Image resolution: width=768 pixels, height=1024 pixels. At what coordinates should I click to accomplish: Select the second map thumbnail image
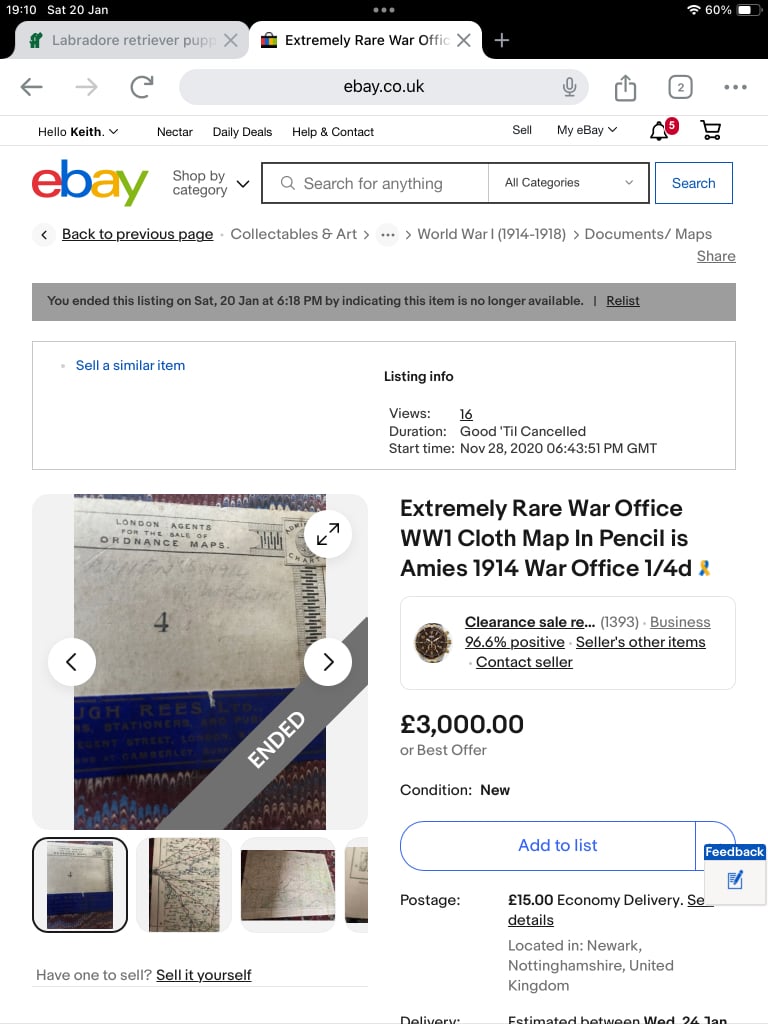click(x=184, y=884)
